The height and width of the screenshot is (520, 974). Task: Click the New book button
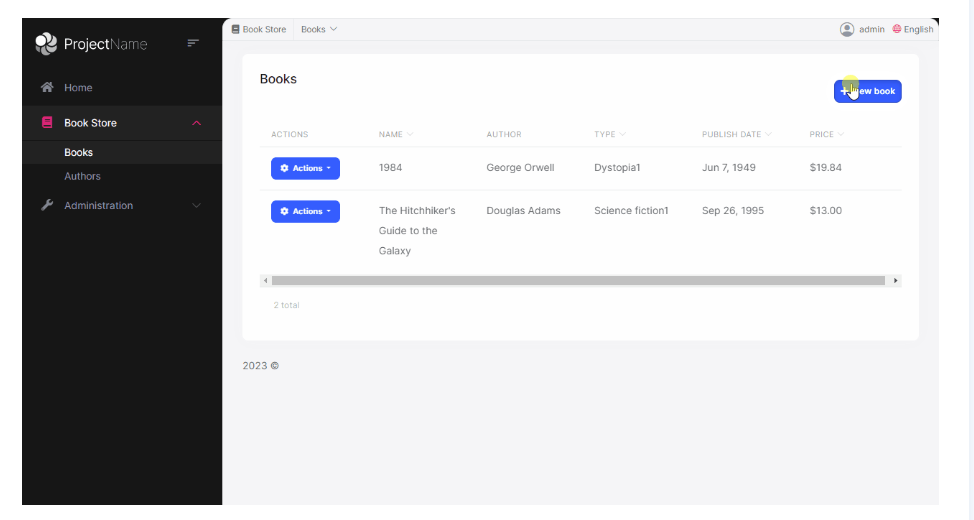coord(867,91)
